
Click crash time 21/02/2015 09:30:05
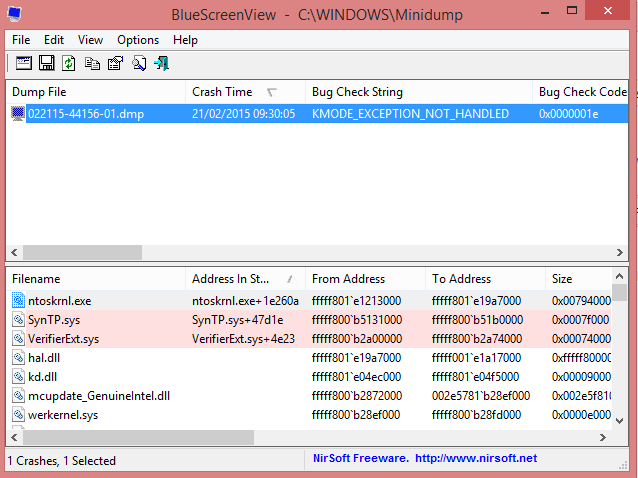[x=243, y=113]
